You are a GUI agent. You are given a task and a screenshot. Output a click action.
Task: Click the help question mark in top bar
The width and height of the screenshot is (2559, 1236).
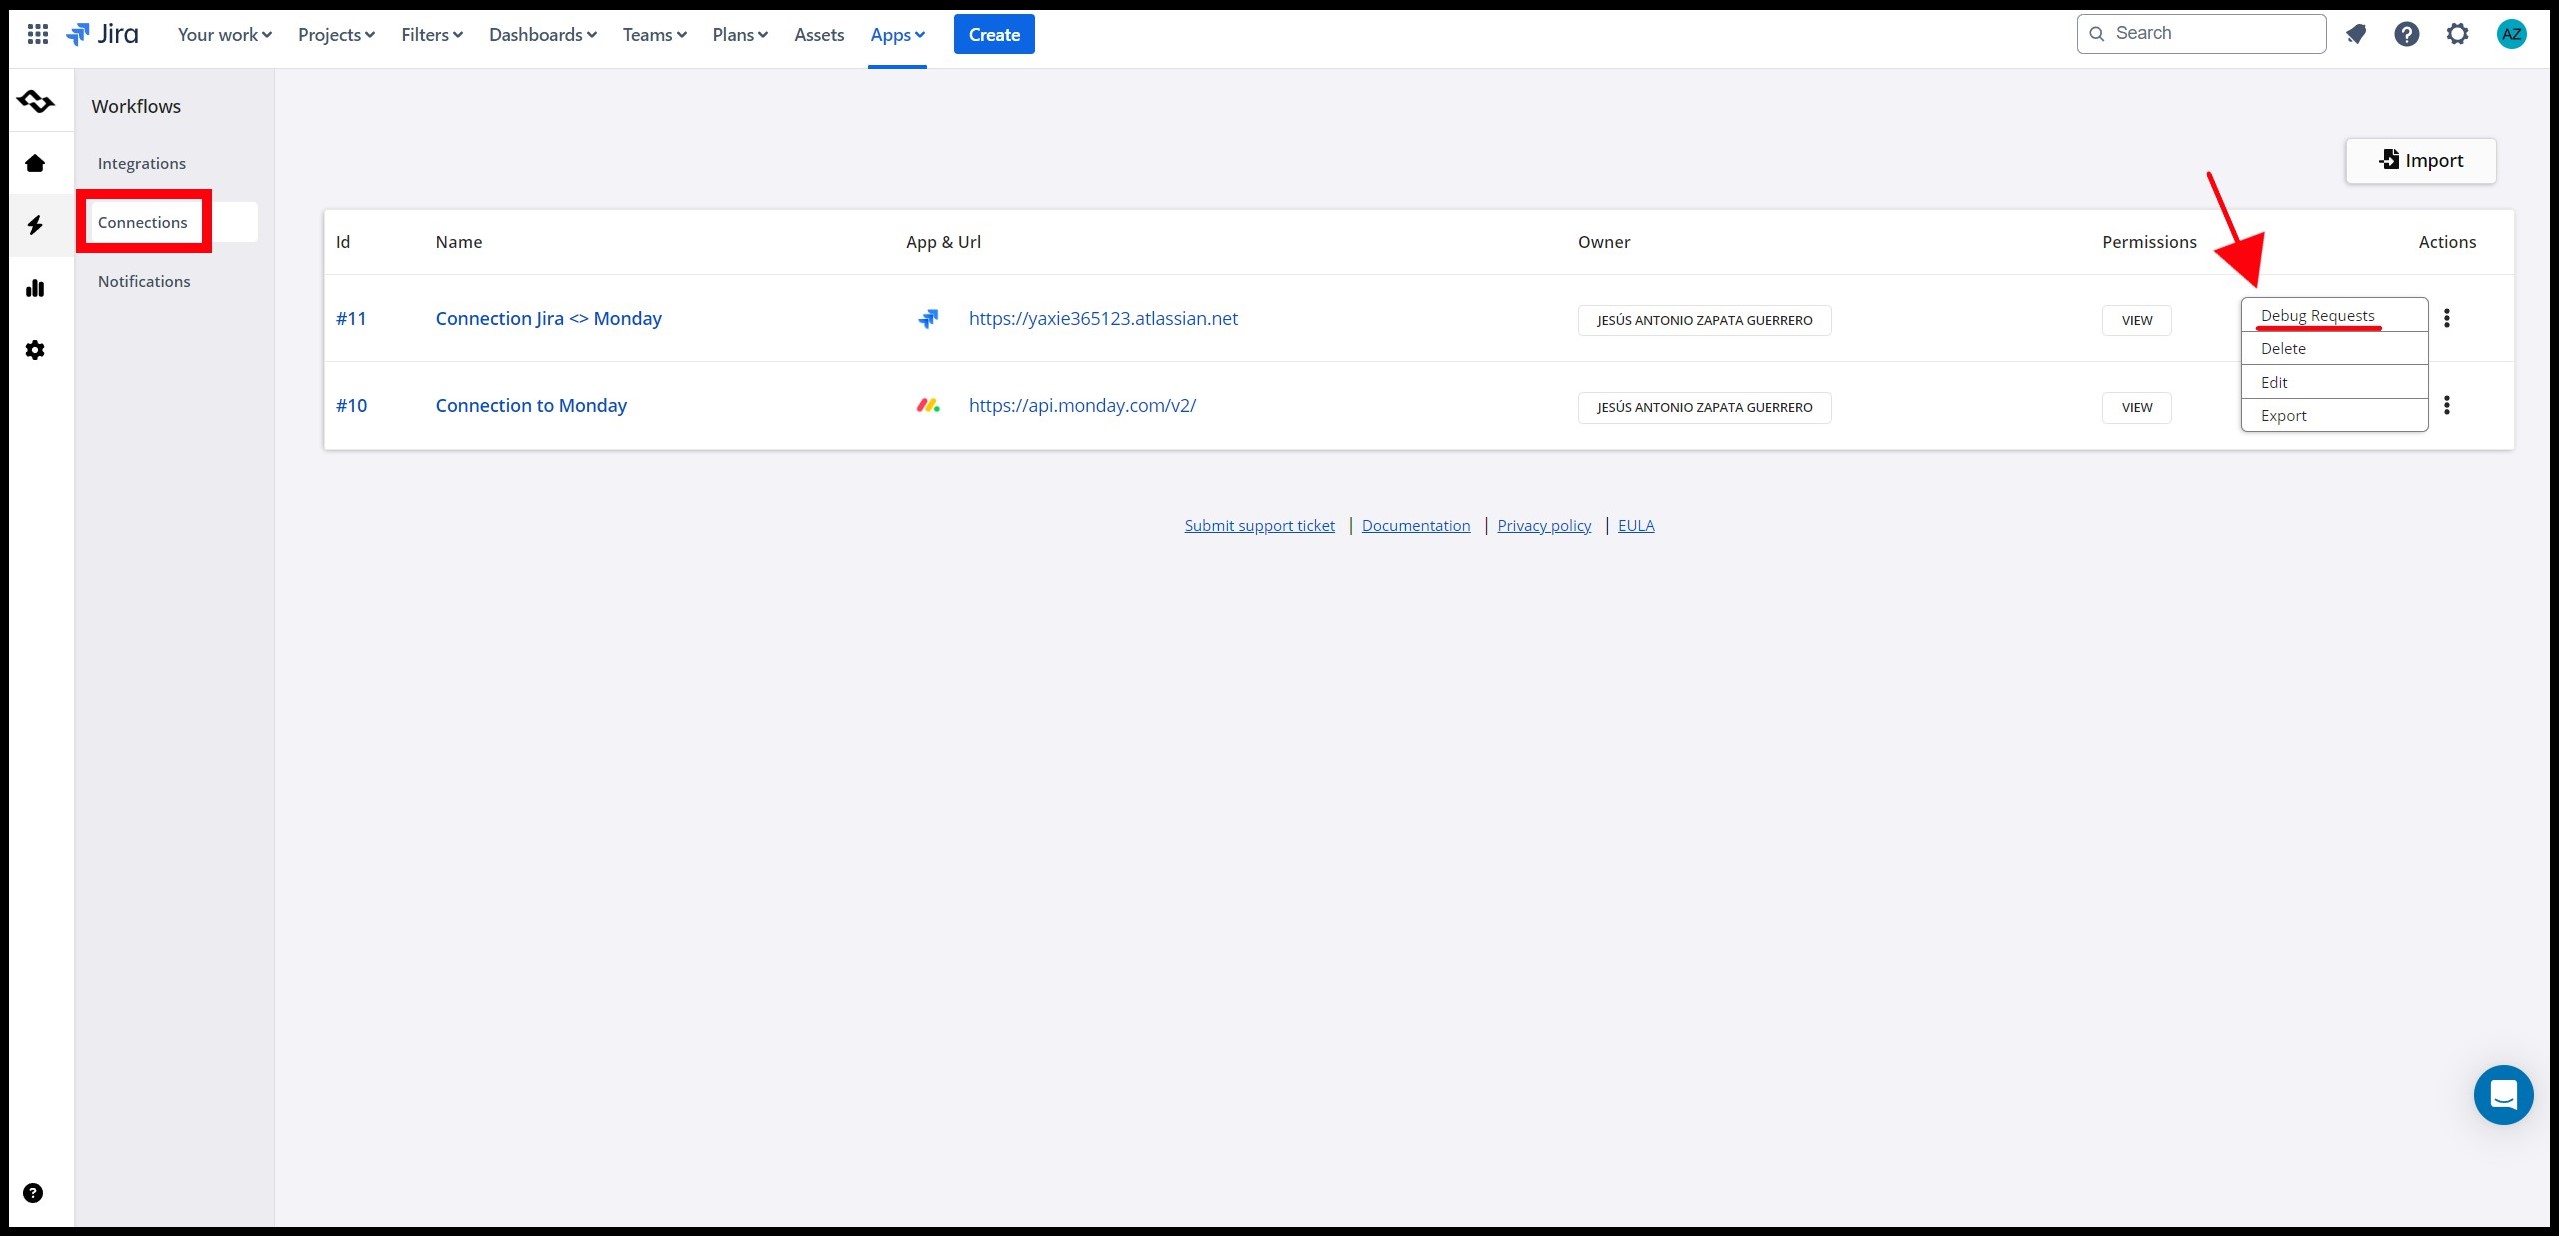click(2406, 34)
